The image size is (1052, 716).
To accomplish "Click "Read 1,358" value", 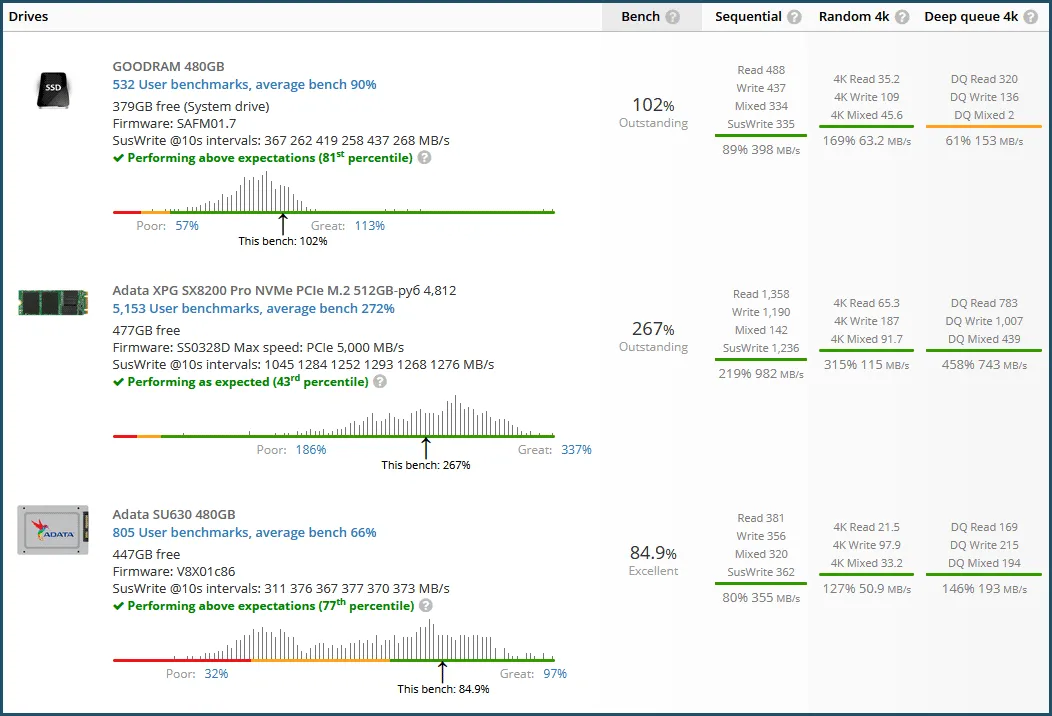I will [x=761, y=295].
